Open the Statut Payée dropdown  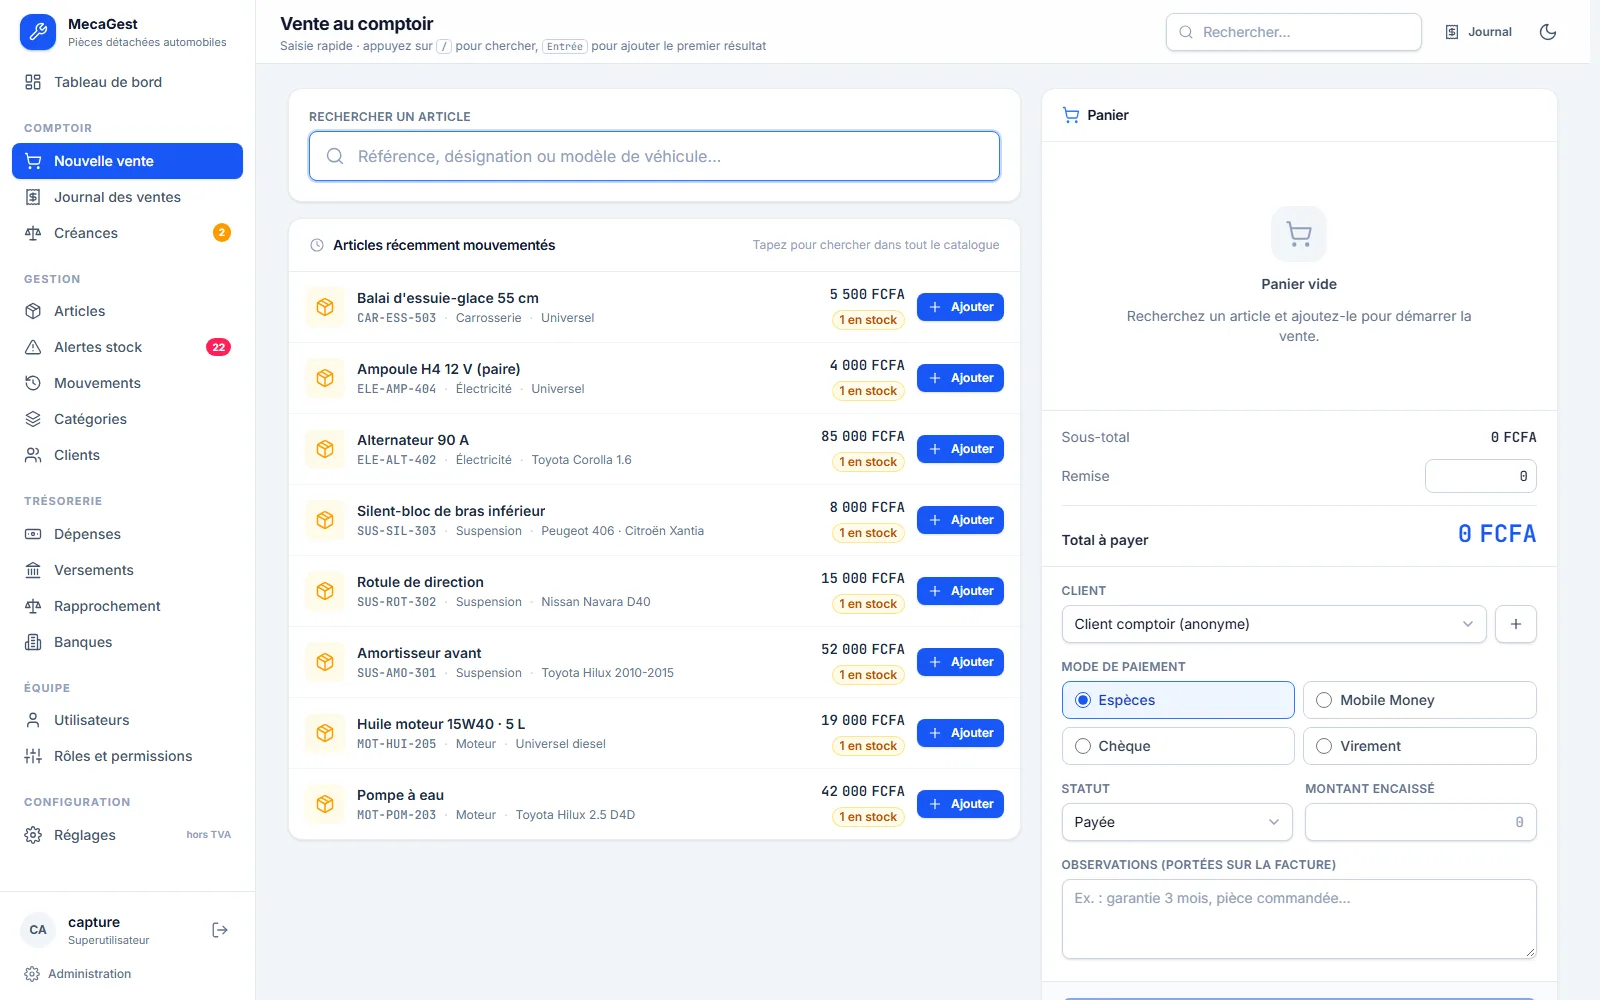1177,822
